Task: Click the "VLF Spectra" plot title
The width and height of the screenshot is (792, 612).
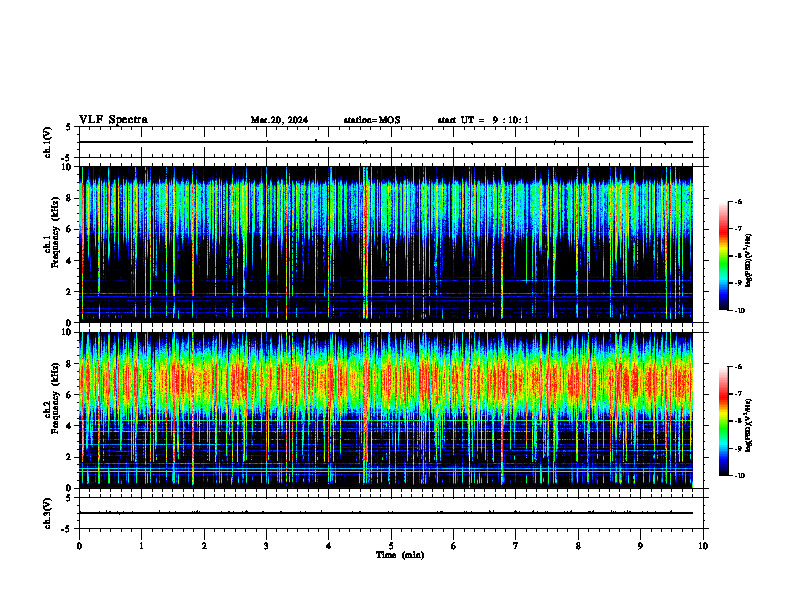Action: click(113, 120)
